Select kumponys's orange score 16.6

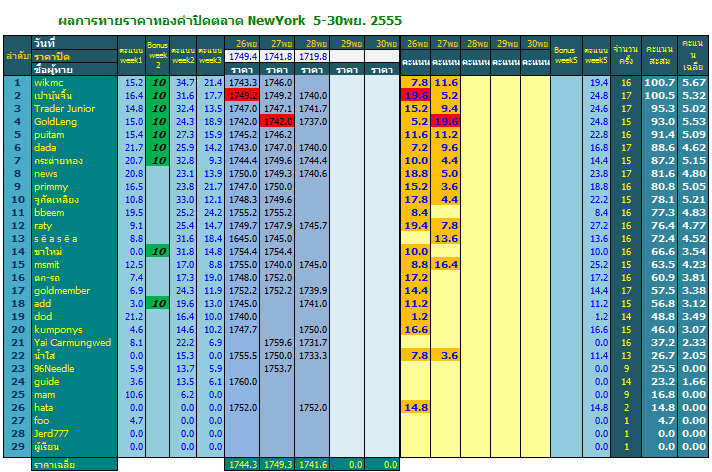(x=415, y=330)
